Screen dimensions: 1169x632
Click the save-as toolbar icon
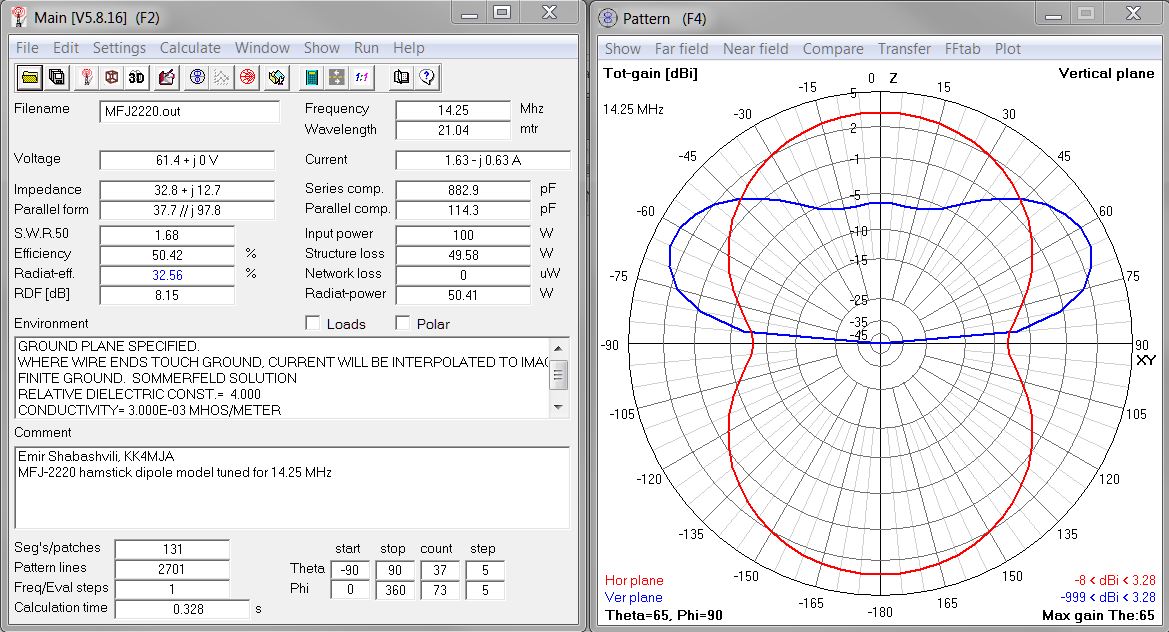(57, 77)
